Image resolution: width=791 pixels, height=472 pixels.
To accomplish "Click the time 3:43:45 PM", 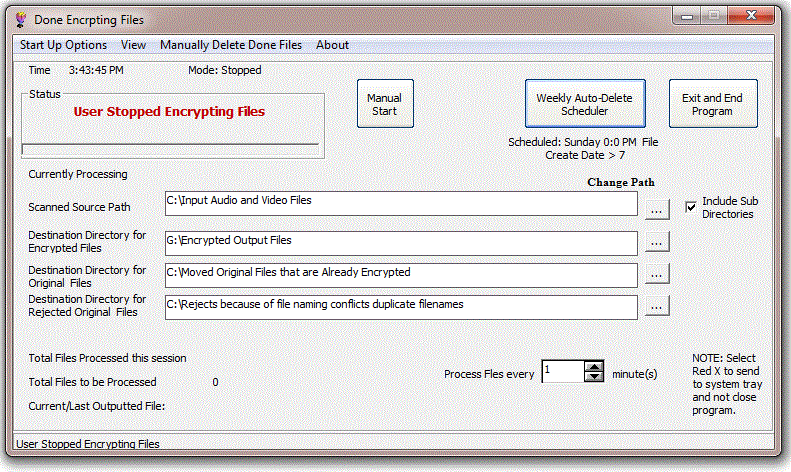I will coord(96,70).
